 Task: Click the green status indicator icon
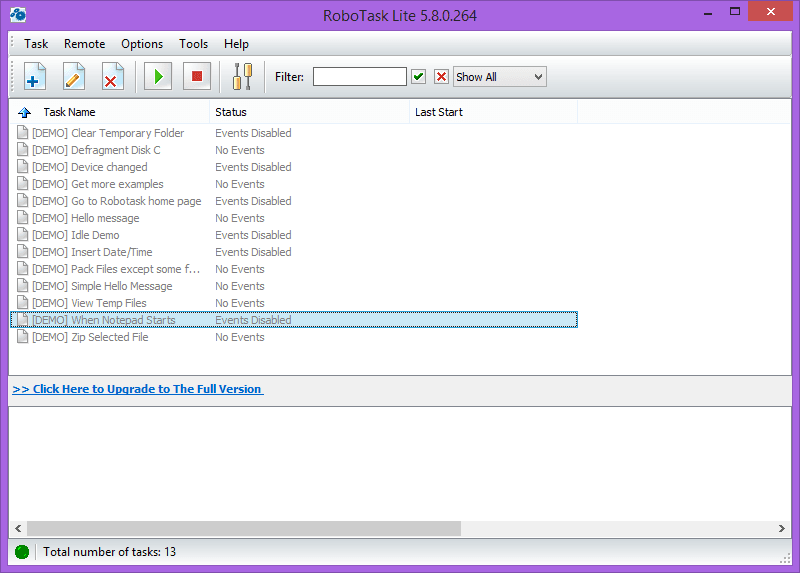(22, 552)
